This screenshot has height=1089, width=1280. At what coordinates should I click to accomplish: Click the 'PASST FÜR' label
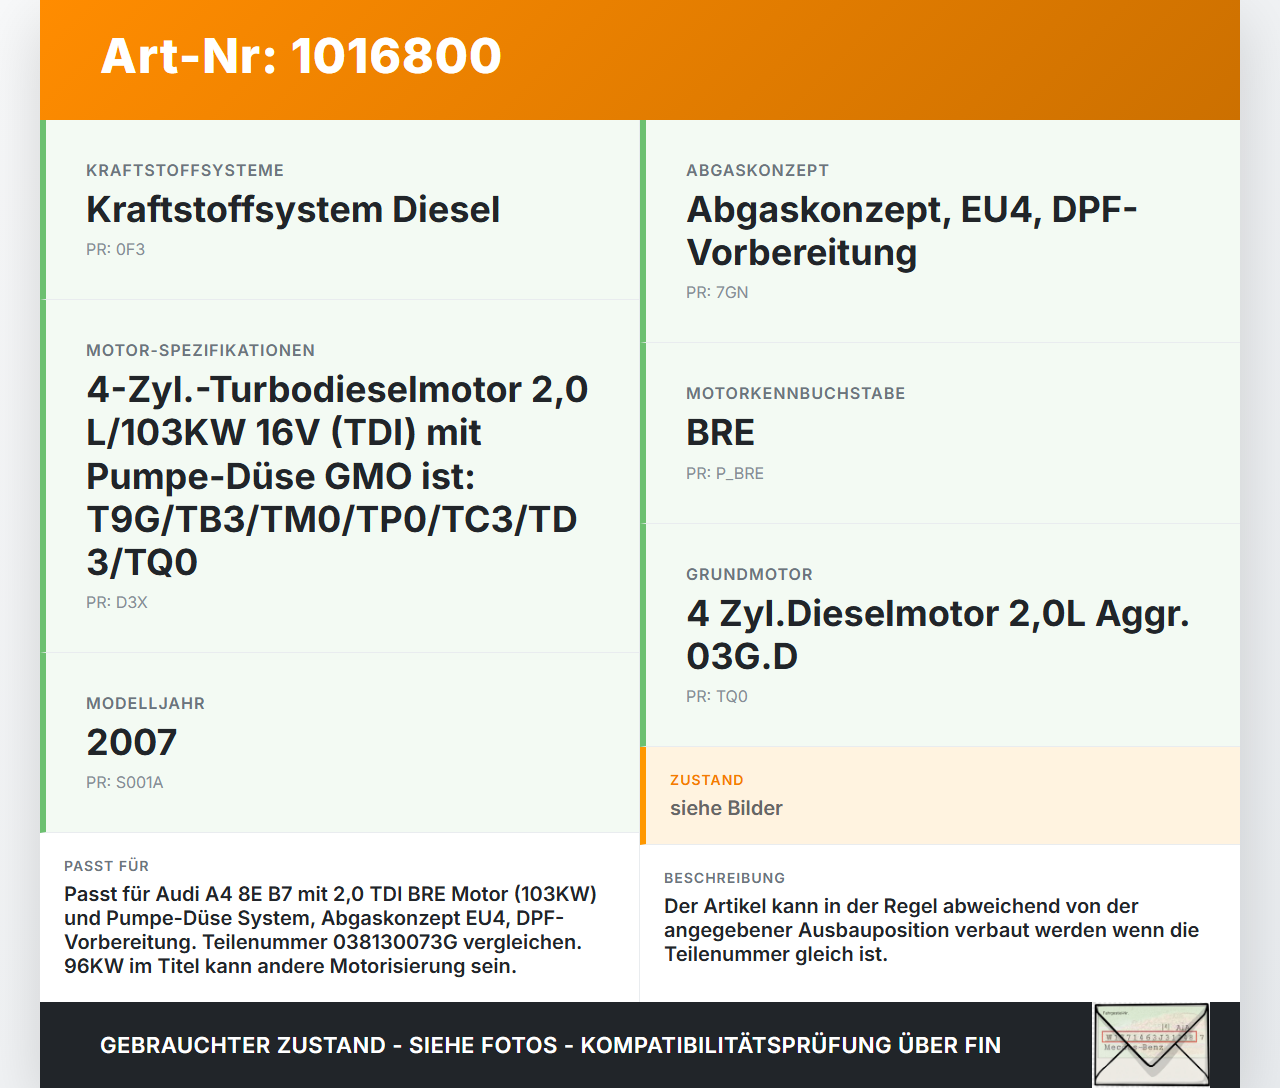tap(106, 867)
